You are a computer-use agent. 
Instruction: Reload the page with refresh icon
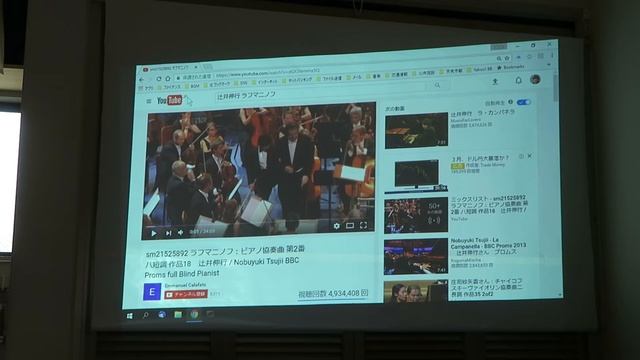[159, 78]
